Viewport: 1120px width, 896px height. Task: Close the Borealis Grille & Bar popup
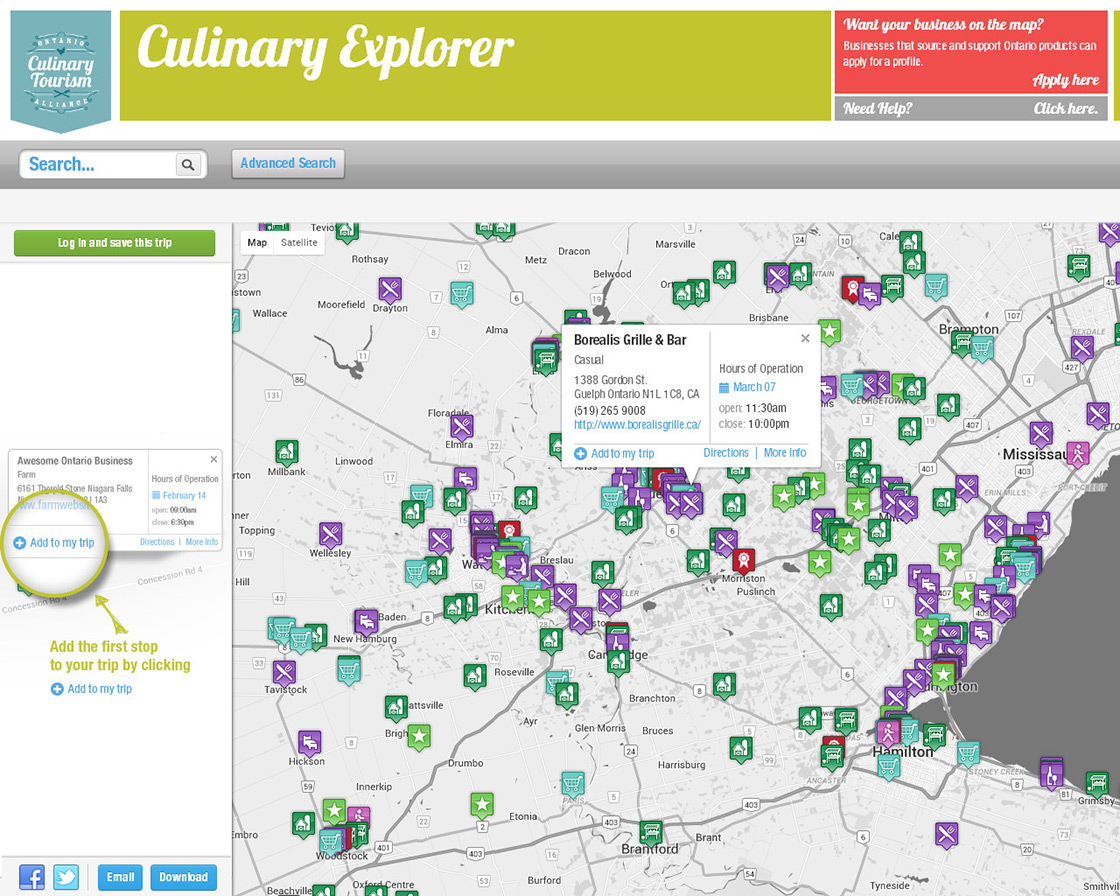click(805, 338)
